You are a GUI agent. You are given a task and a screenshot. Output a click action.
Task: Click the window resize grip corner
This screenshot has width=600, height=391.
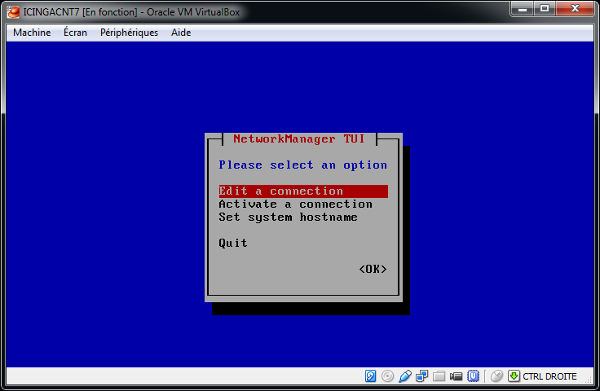(588, 379)
